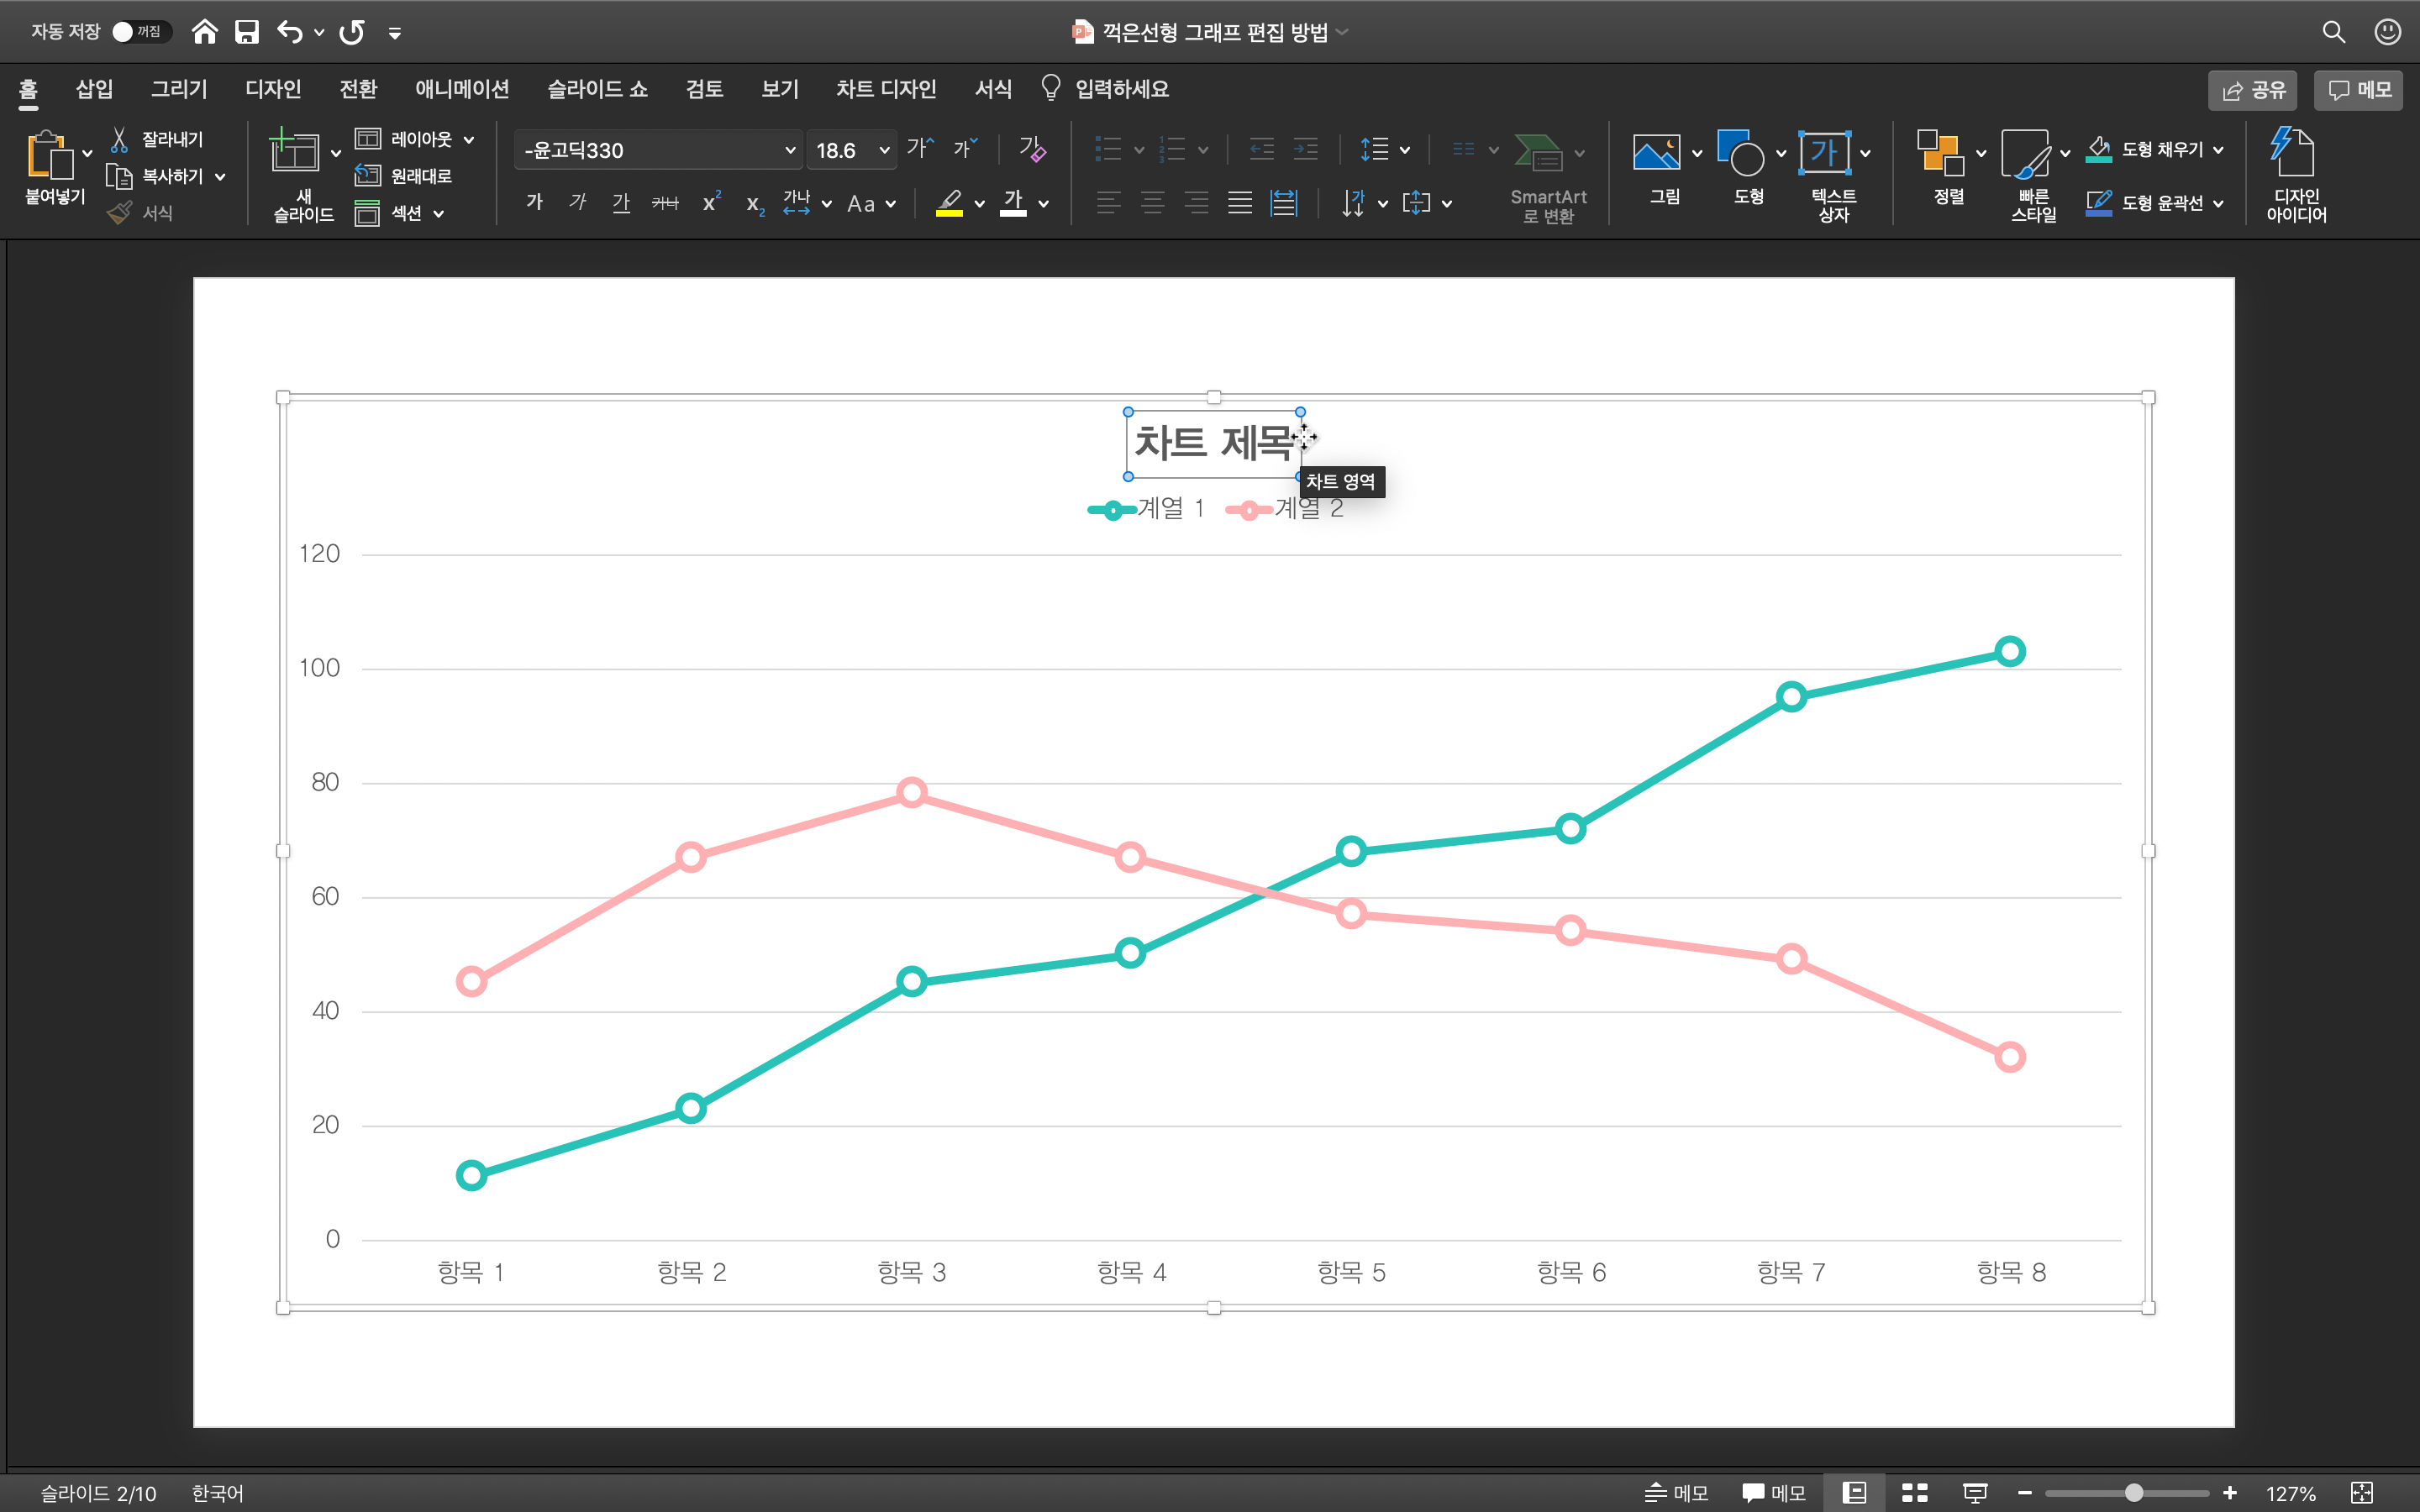Click the Insert Picture (그림) icon
Image resolution: width=2420 pixels, height=1512 pixels.
(1656, 153)
